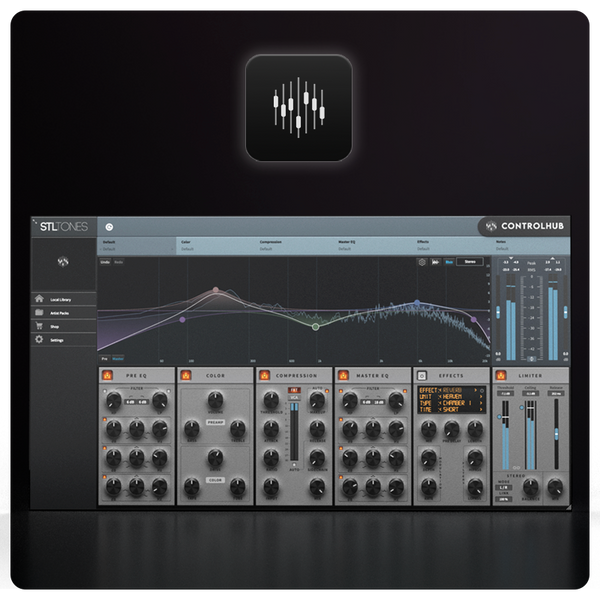Click the link icon under limiter threshold meter

pos(516,468)
